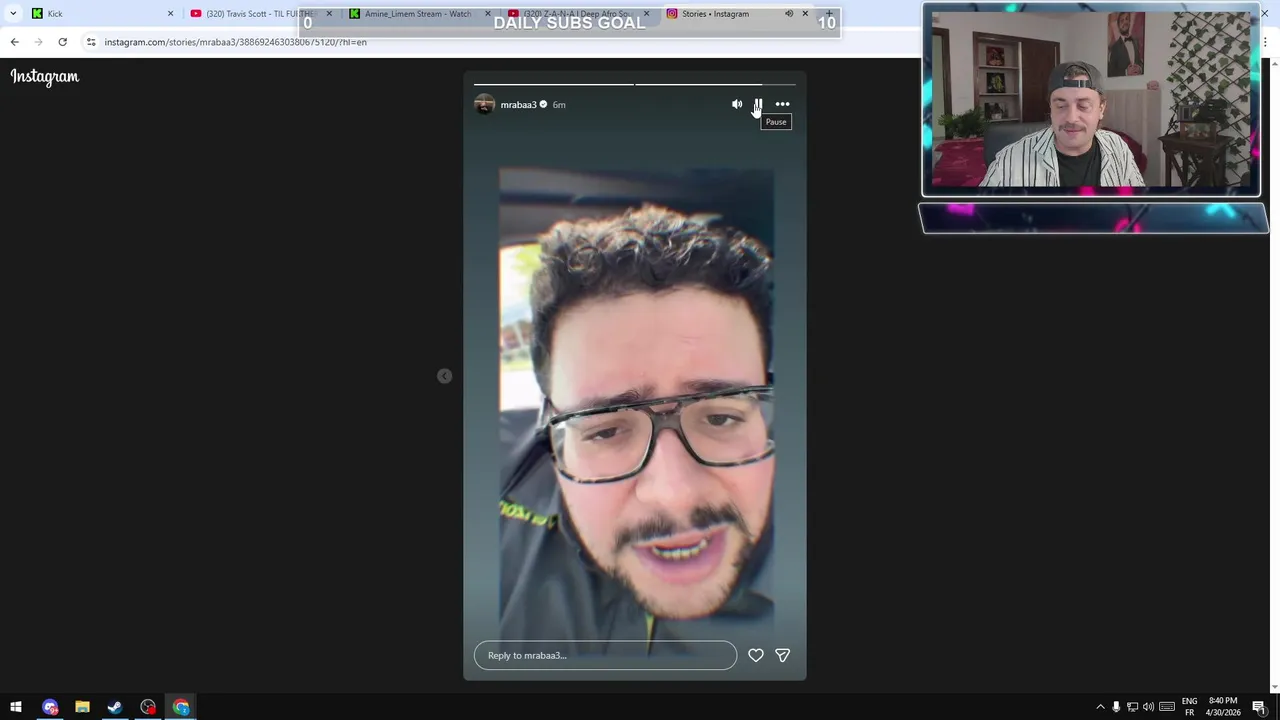Image resolution: width=1280 pixels, height=720 pixels.
Task: Share the story via paper plane icon
Action: point(782,655)
